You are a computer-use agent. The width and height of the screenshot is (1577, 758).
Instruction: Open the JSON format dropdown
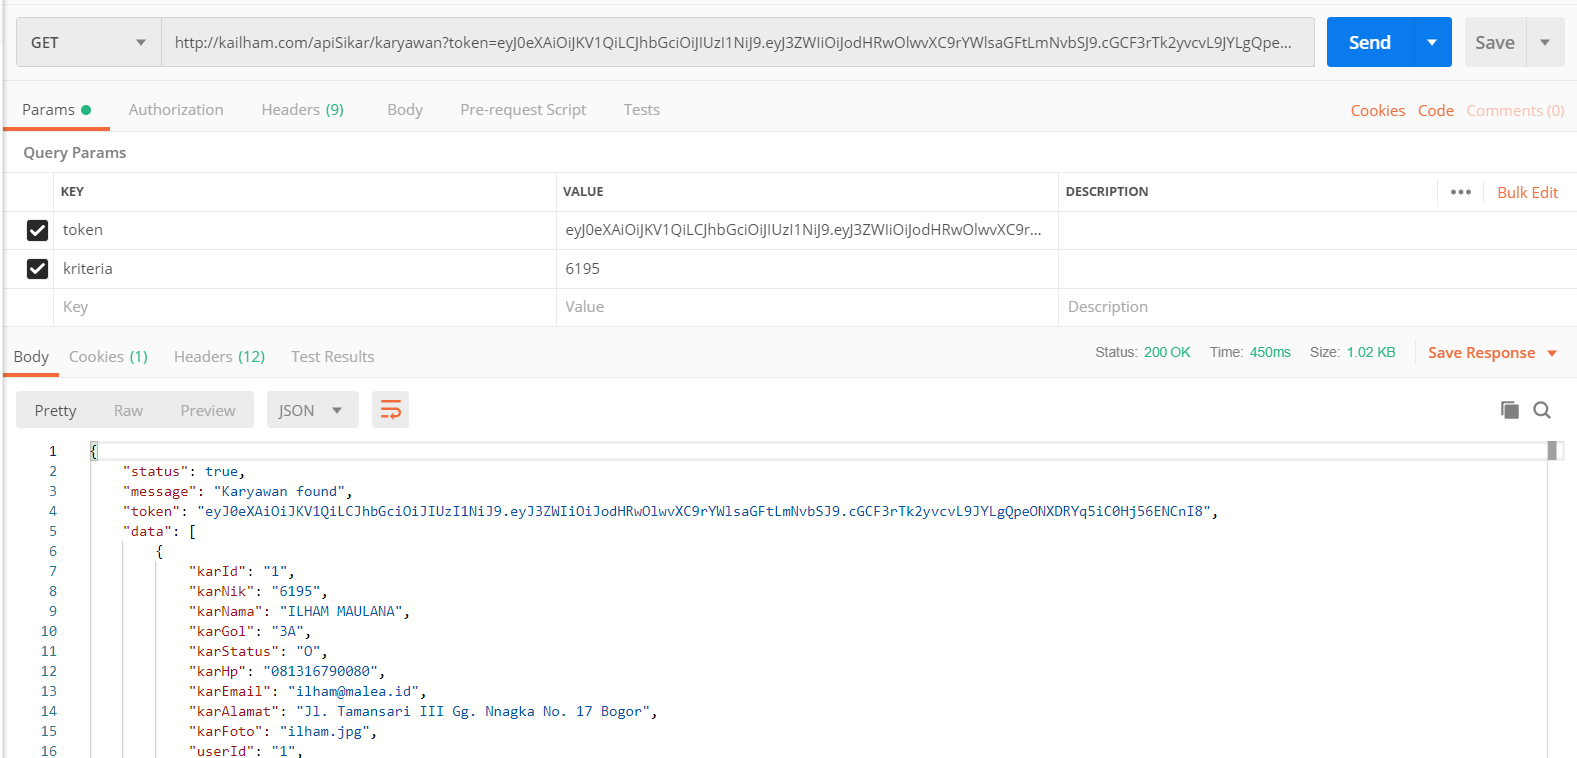coord(312,410)
